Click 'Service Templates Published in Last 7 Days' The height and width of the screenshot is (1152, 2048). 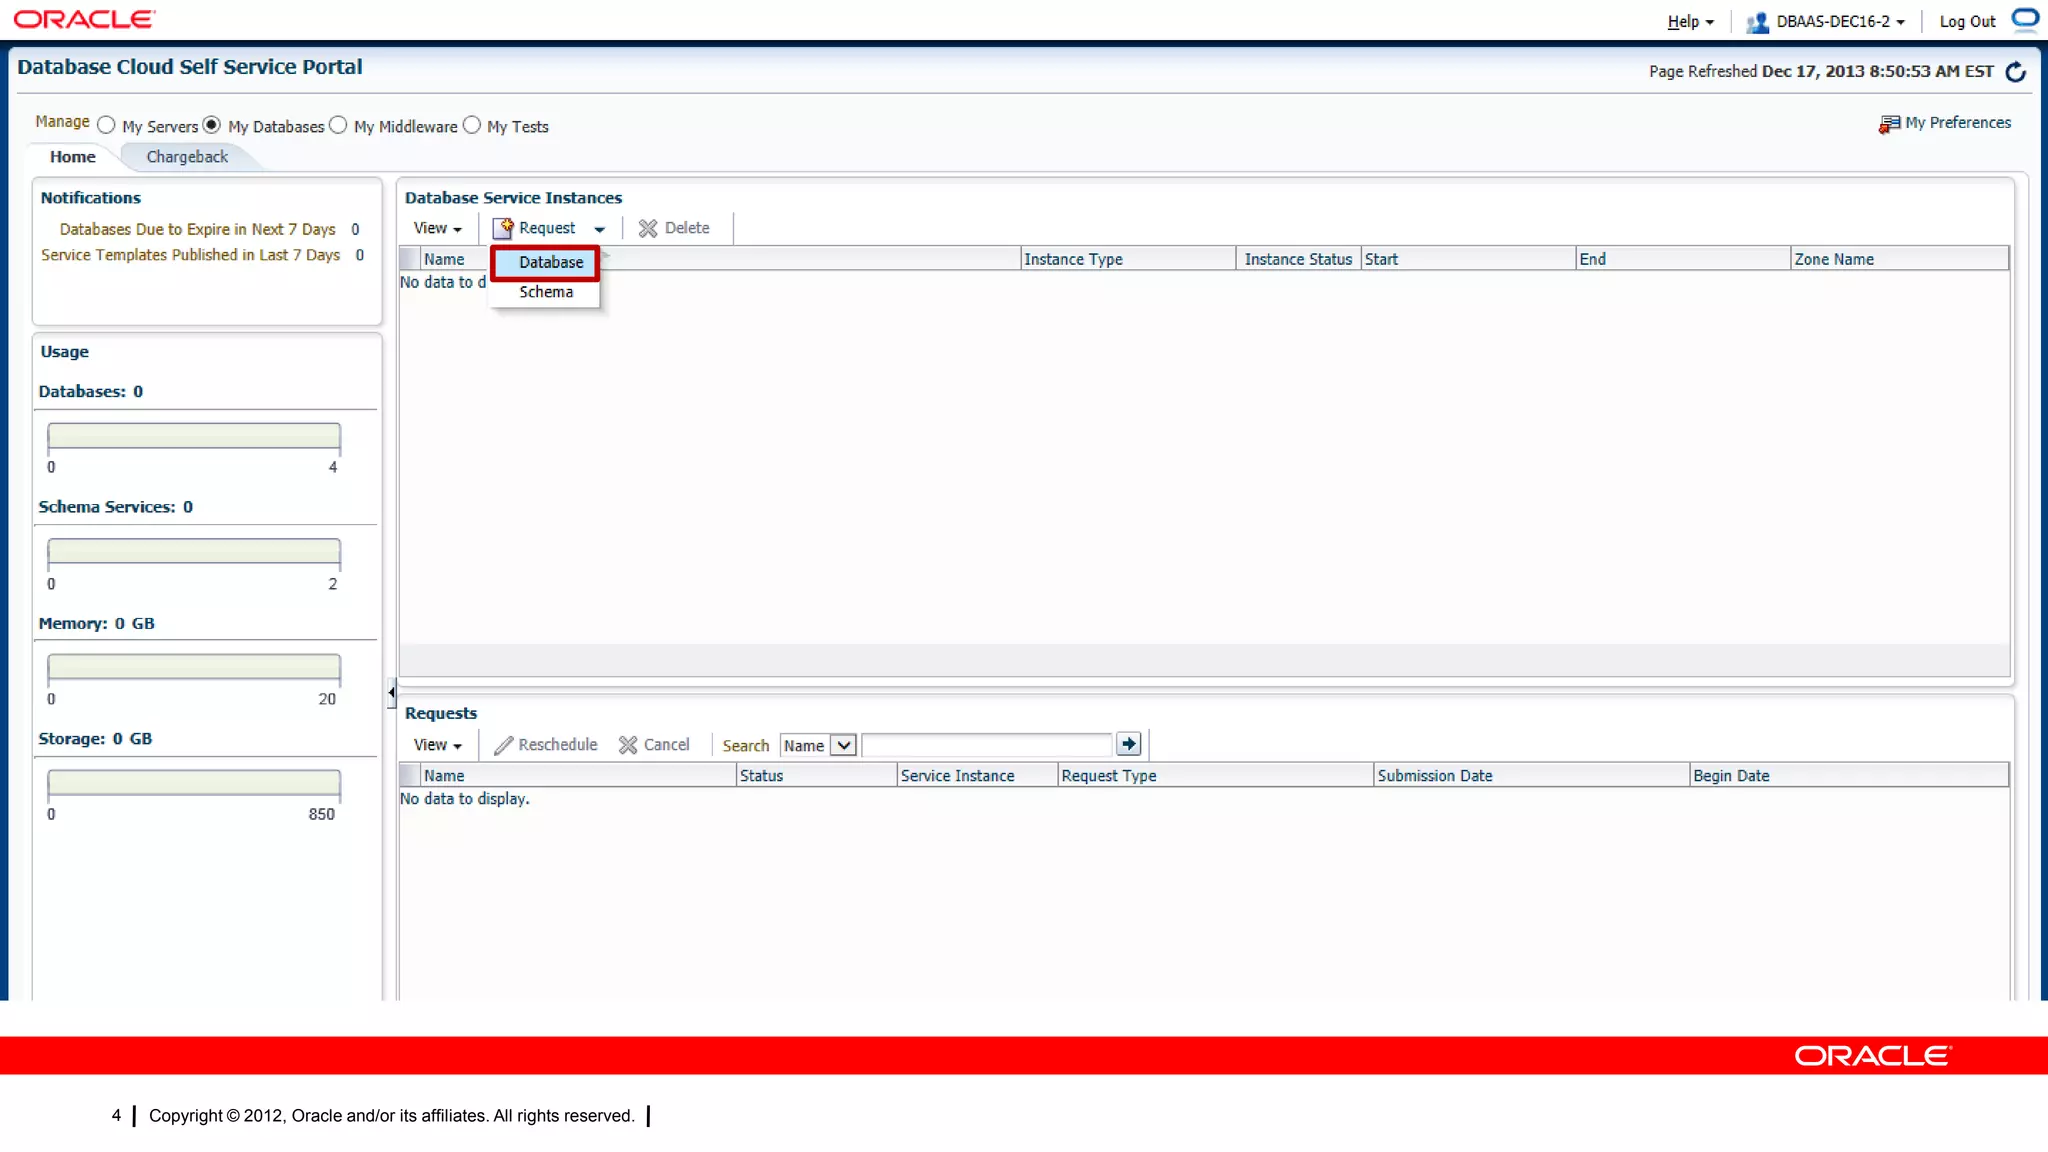point(190,255)
